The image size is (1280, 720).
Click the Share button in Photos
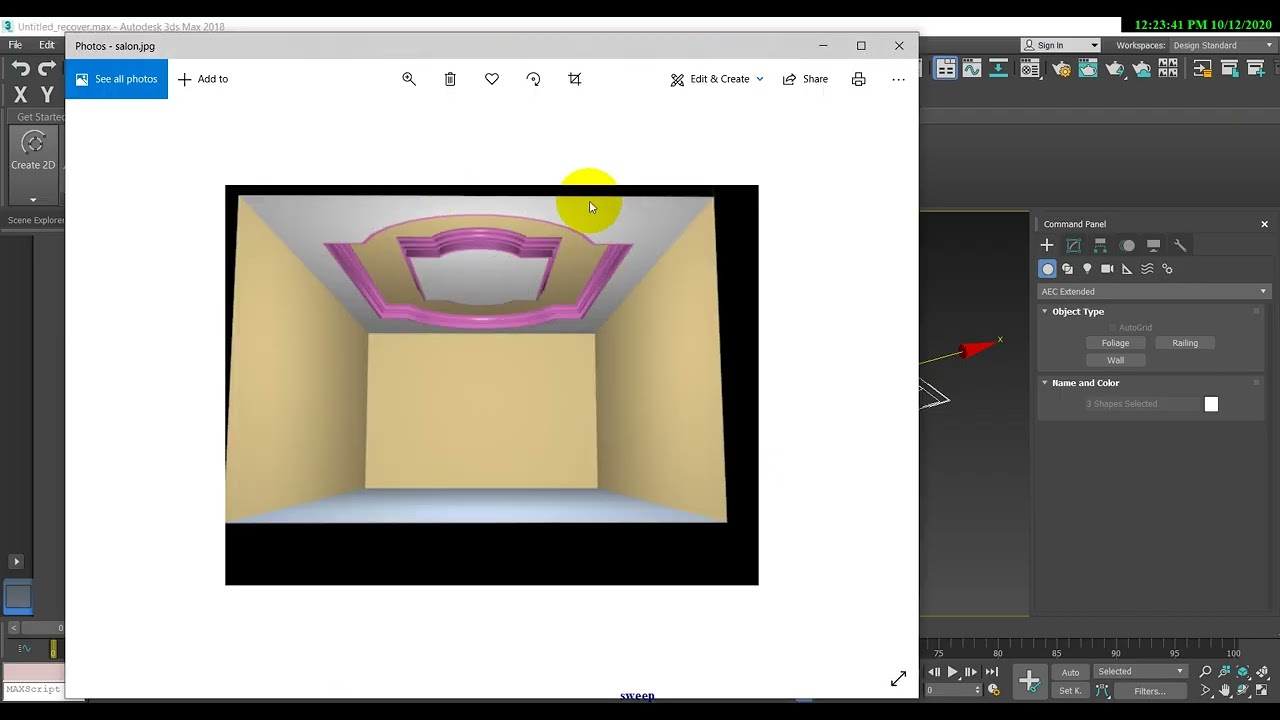point(805,79)
